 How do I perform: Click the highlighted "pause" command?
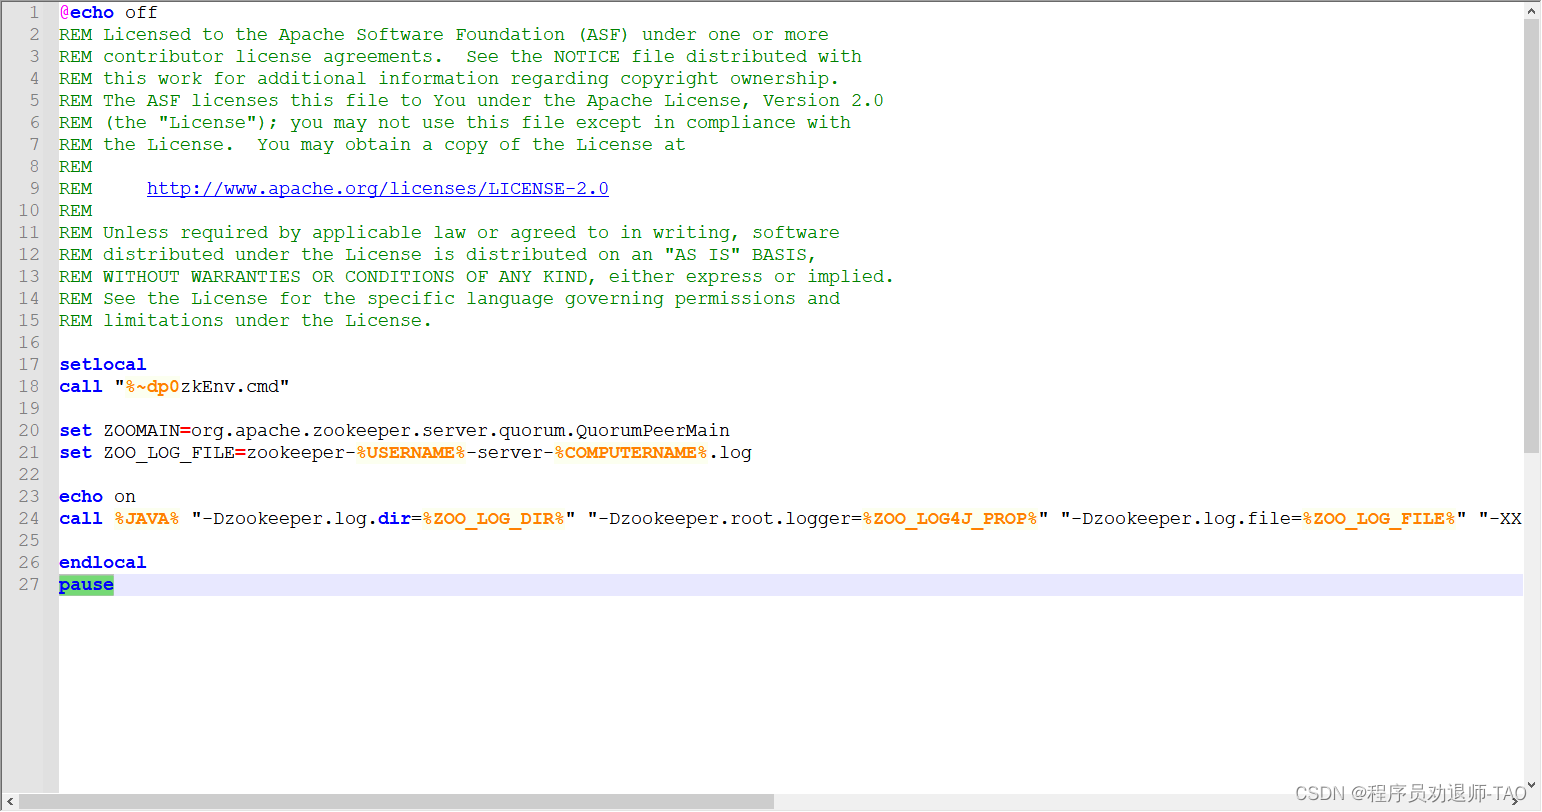(86, 584)
